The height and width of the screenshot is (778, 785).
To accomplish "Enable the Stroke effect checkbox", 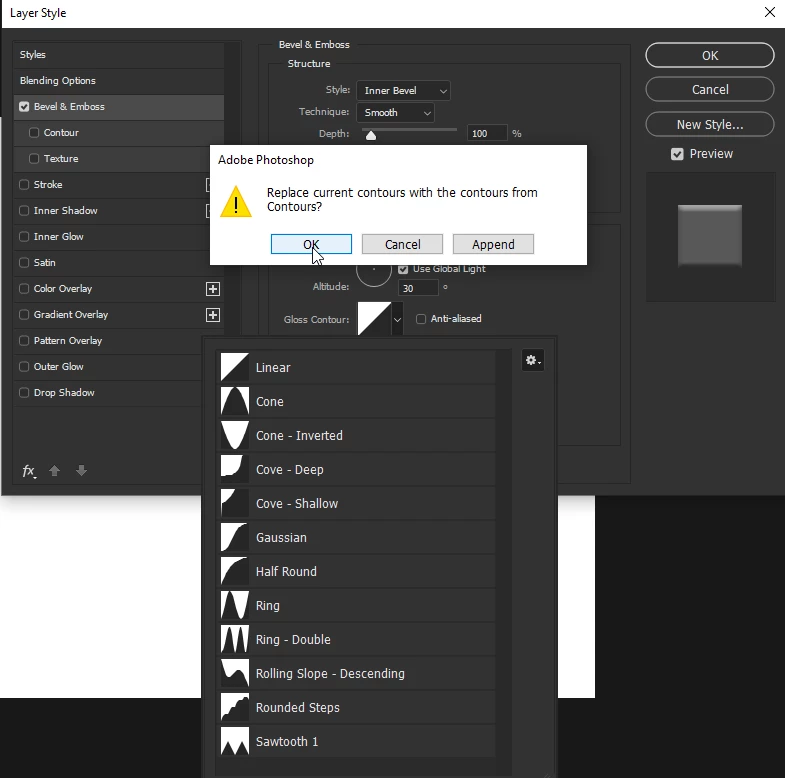I will pos(24,185).
